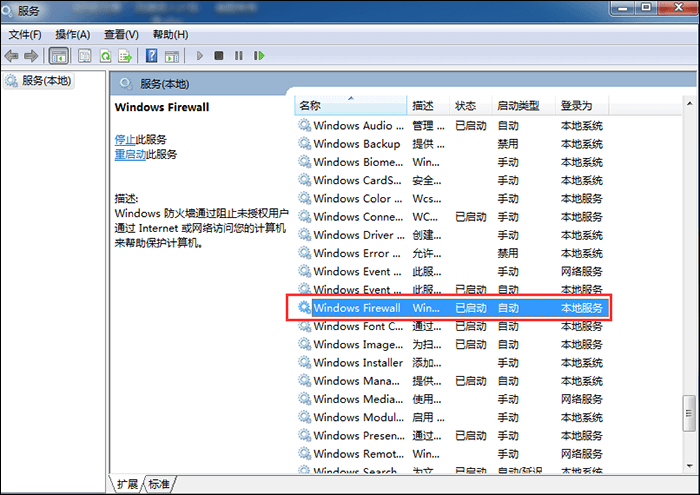
Task: Toggle the console tree show/hide icon
Action: [58, 56]
